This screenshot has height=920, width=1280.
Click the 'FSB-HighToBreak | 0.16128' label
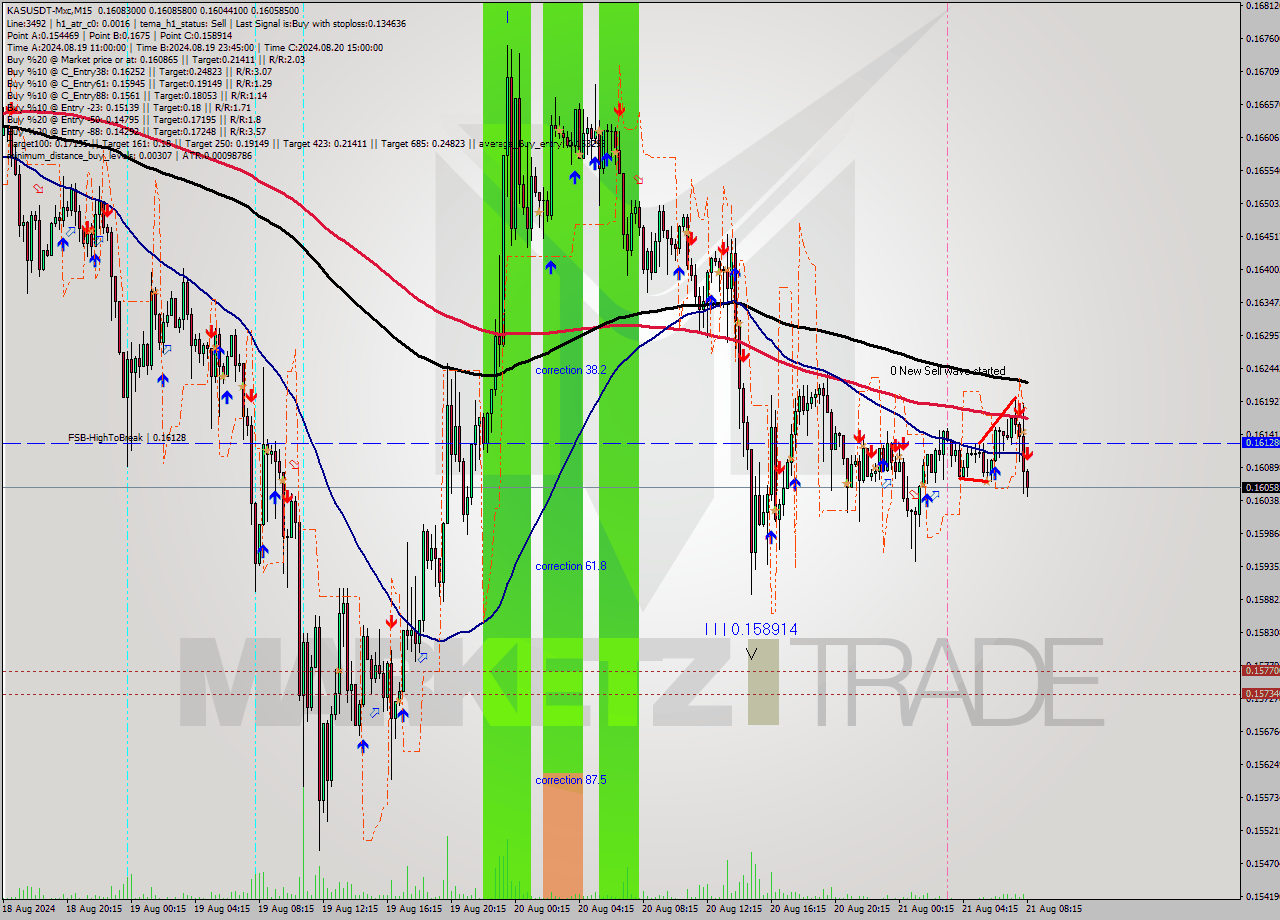tap(127, 438)
